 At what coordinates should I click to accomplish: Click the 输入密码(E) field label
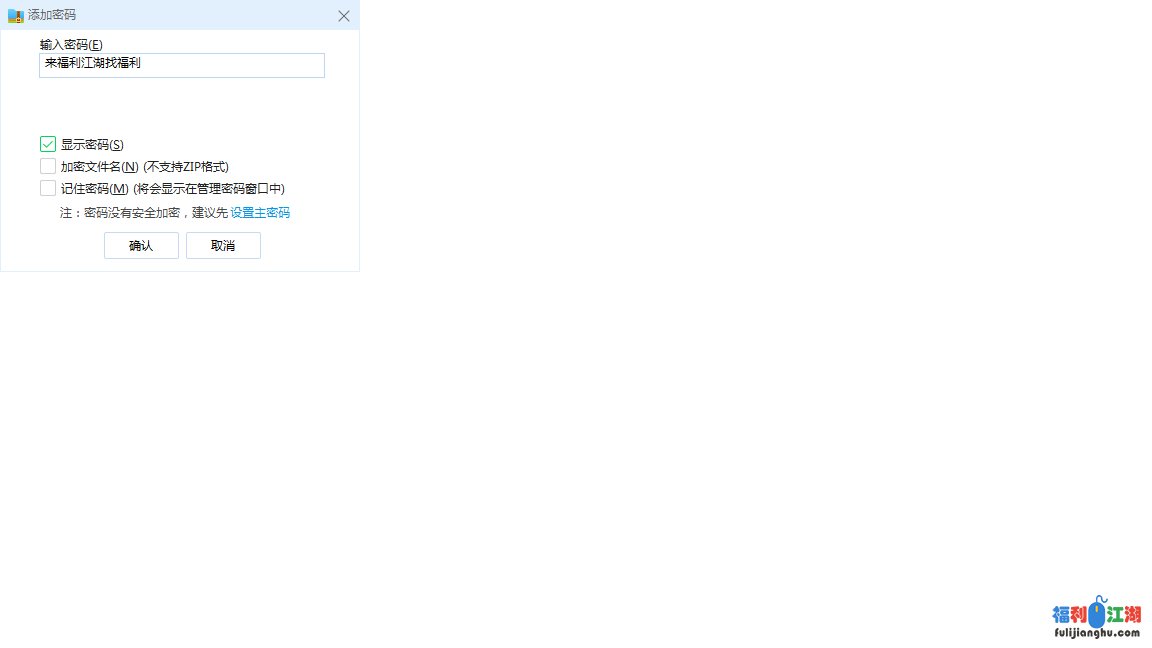click(71, 45)
